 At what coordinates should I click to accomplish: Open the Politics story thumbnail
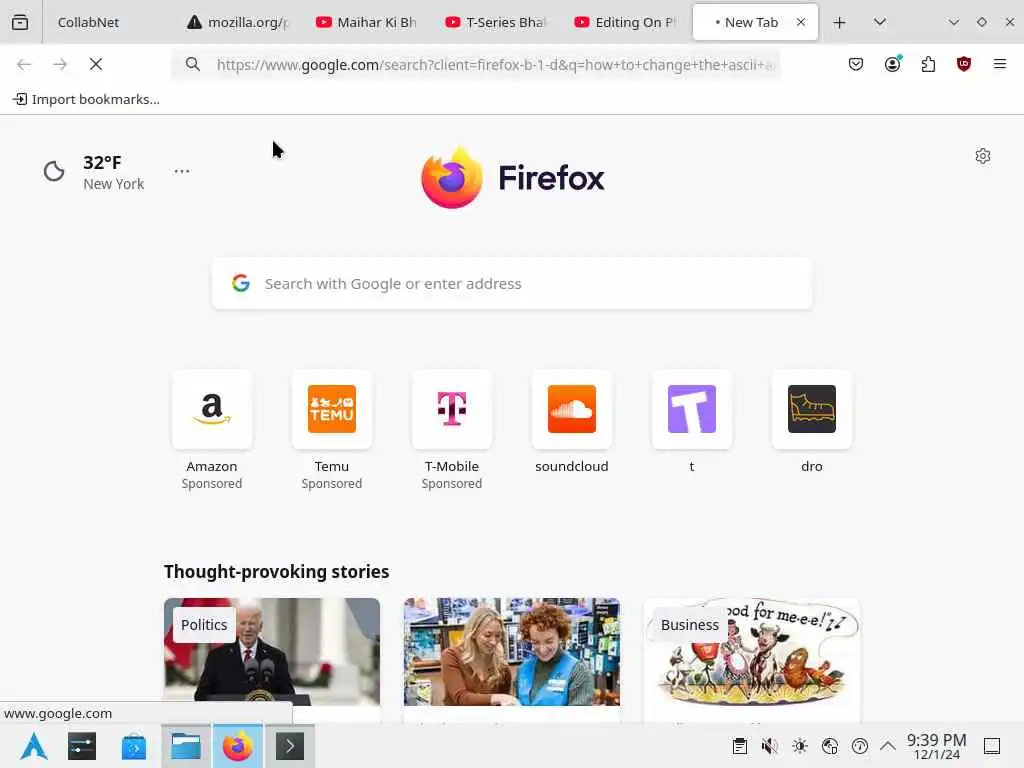click(272, 652)
